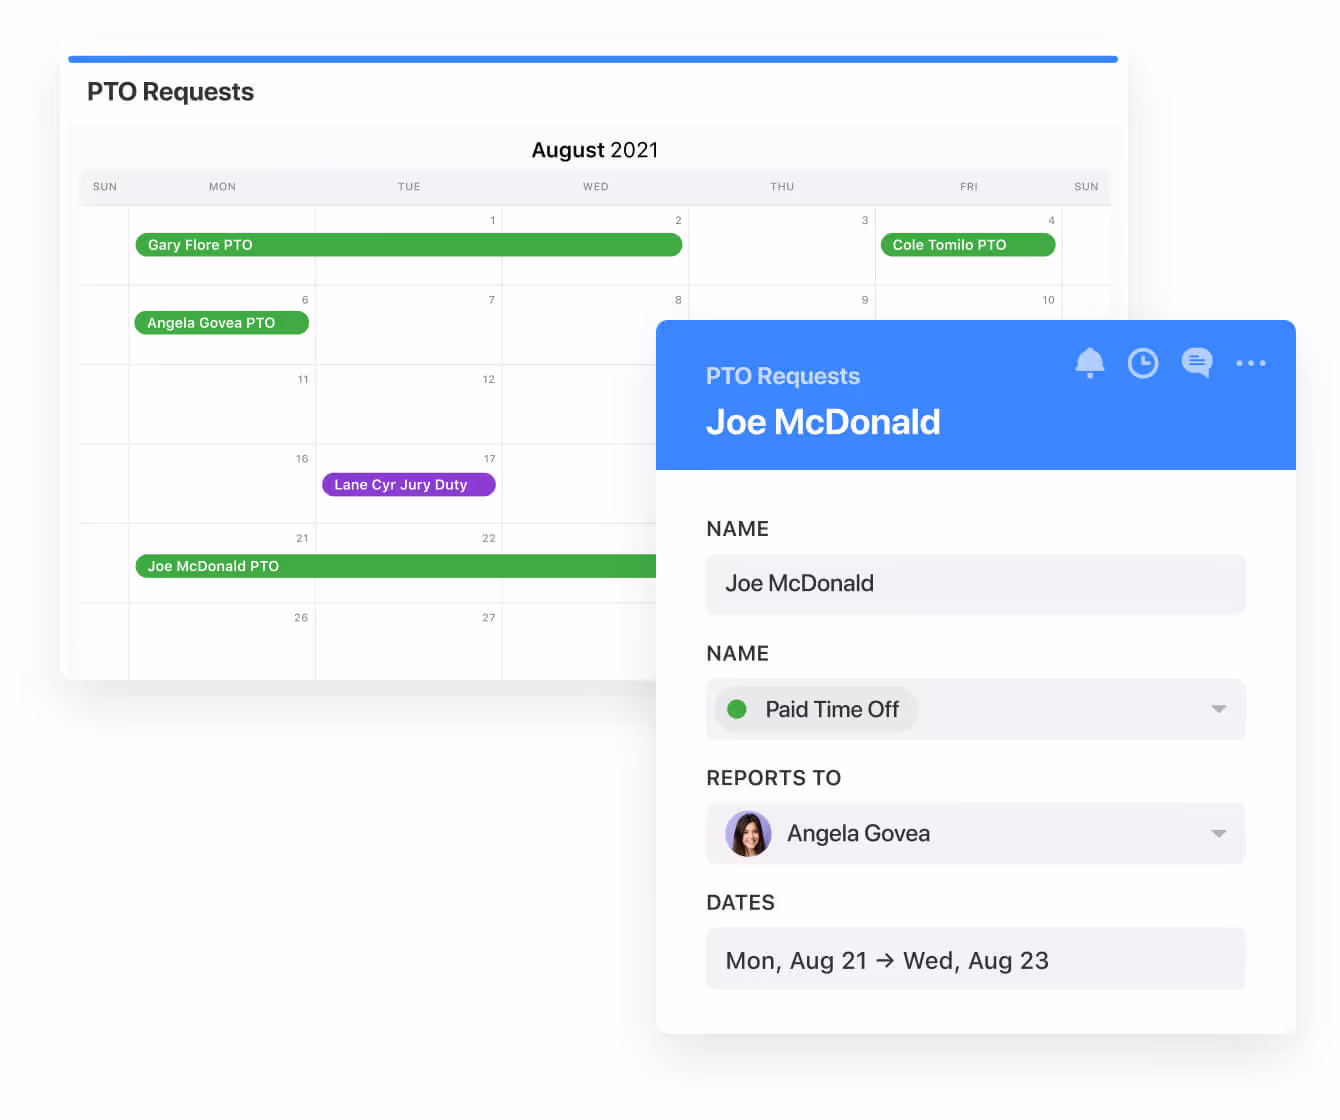The height and width of the screenshot is (1120, 1340).
Task: Select the Angela Govea PTO event
Action: coord(221,323)
